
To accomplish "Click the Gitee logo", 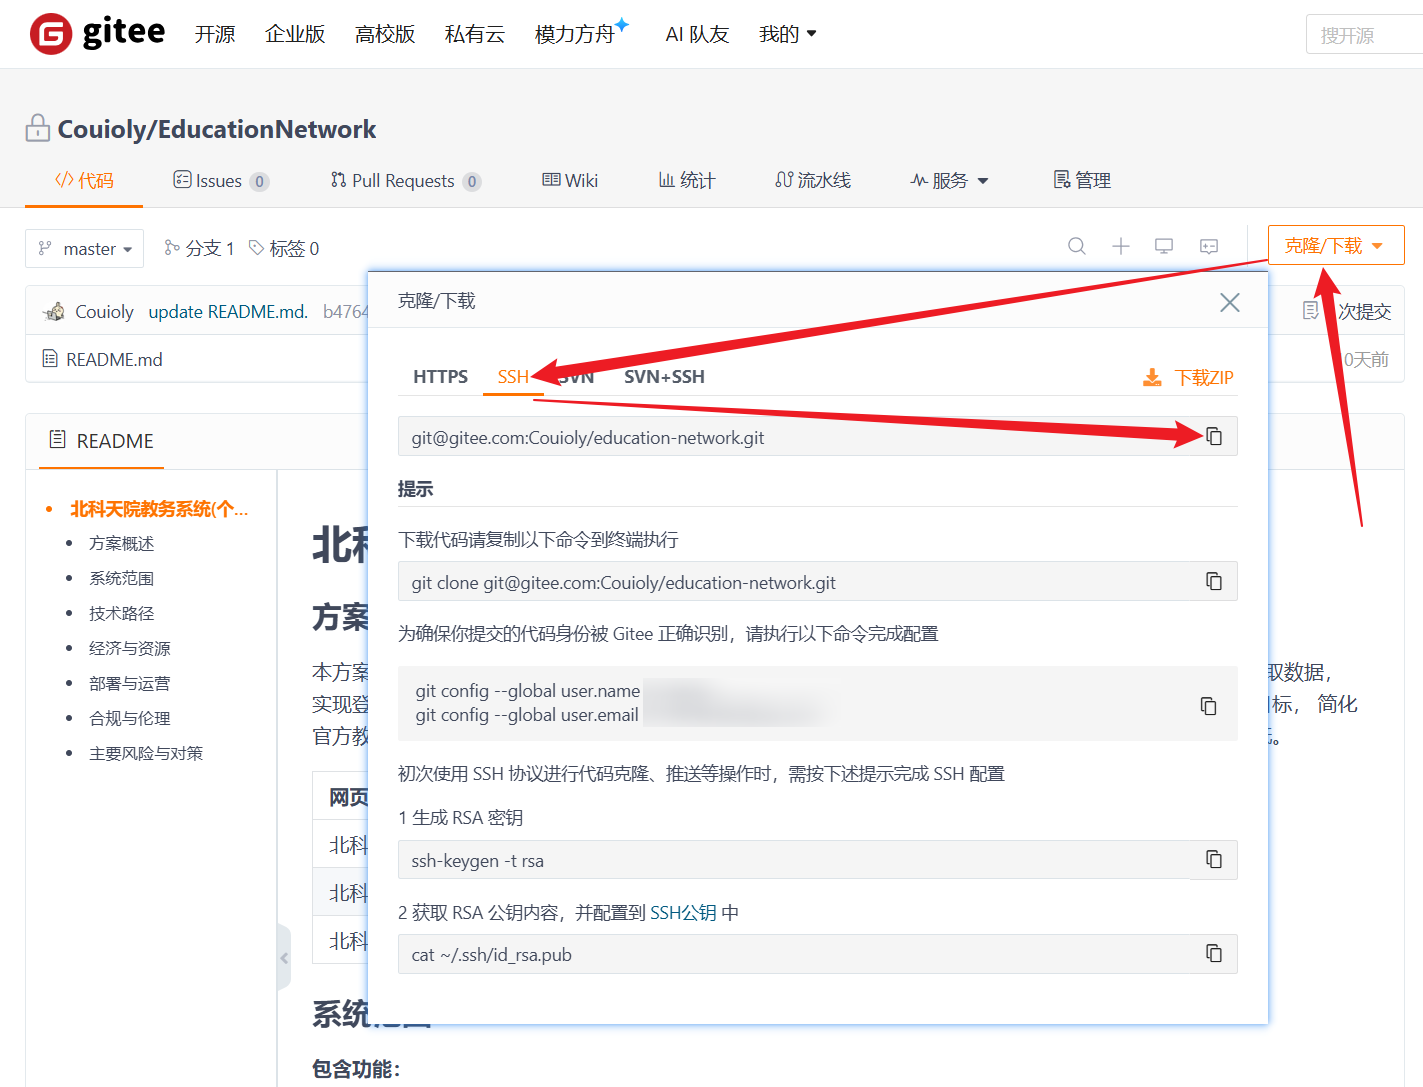I will click(x=97, y=33).
